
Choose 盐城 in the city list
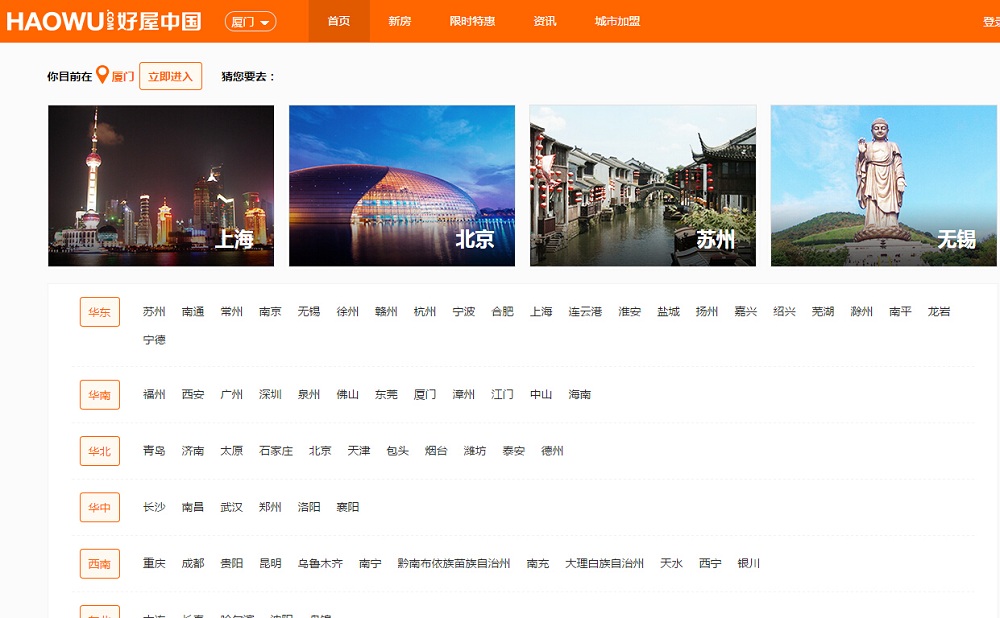click(x=668, y=311)
